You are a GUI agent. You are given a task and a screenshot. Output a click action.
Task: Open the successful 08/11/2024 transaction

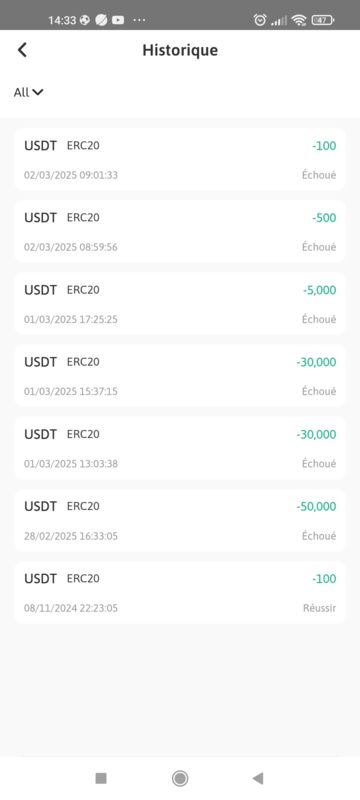coord(179,592)
